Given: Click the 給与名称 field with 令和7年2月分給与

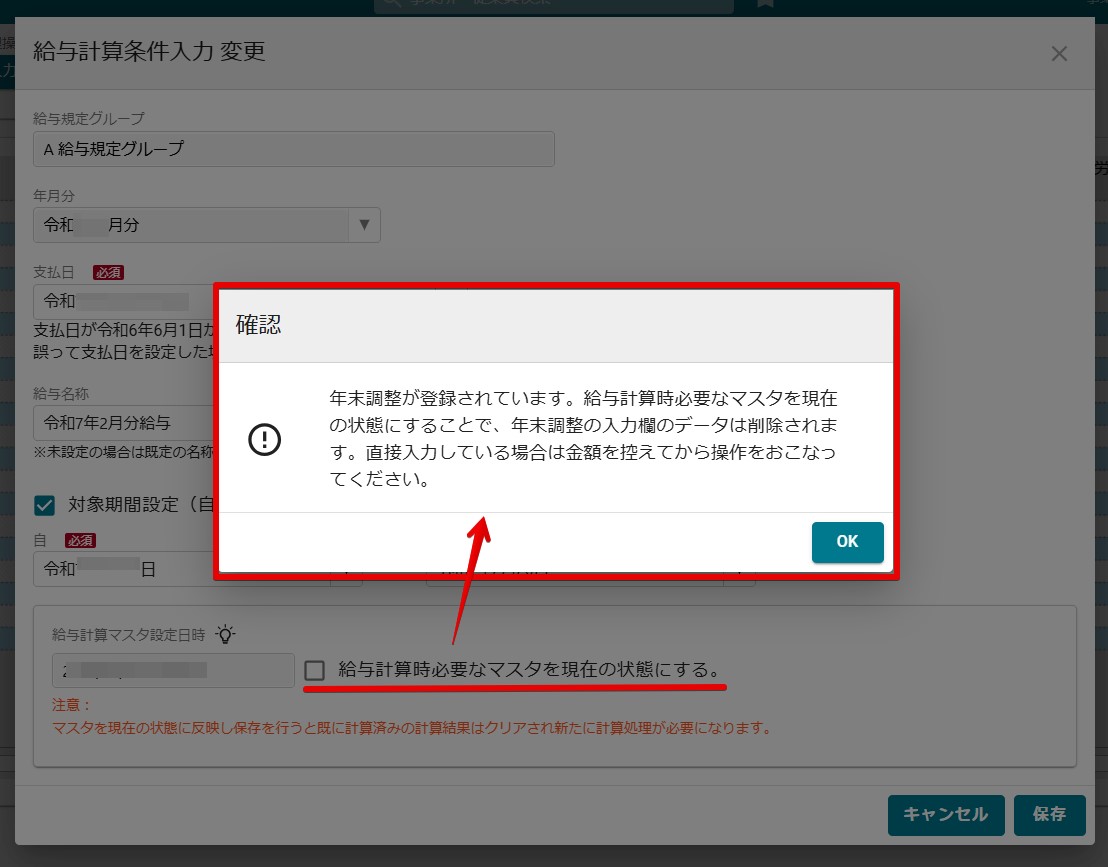Looking at the screenshot, I should point(124,423).
